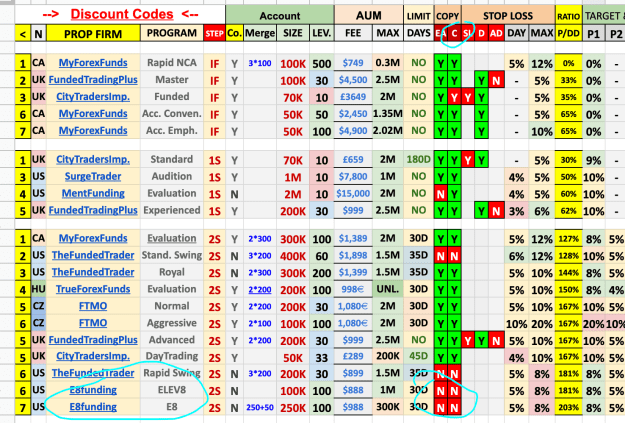The width and height of the screenshot is (625, 423).
Task: Click the RATIO header cell
Action: (568, 16)
